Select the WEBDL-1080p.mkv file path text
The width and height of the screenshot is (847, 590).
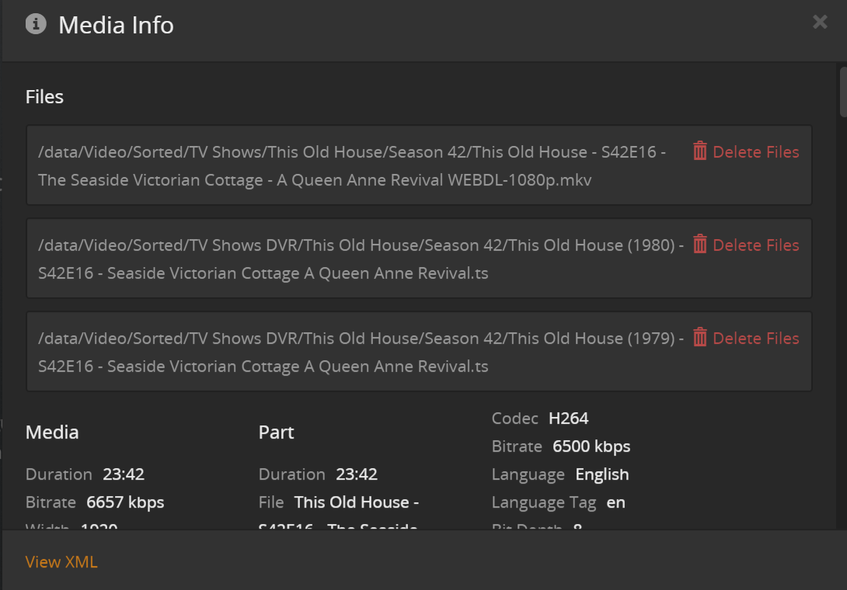[x=352, y=165]
